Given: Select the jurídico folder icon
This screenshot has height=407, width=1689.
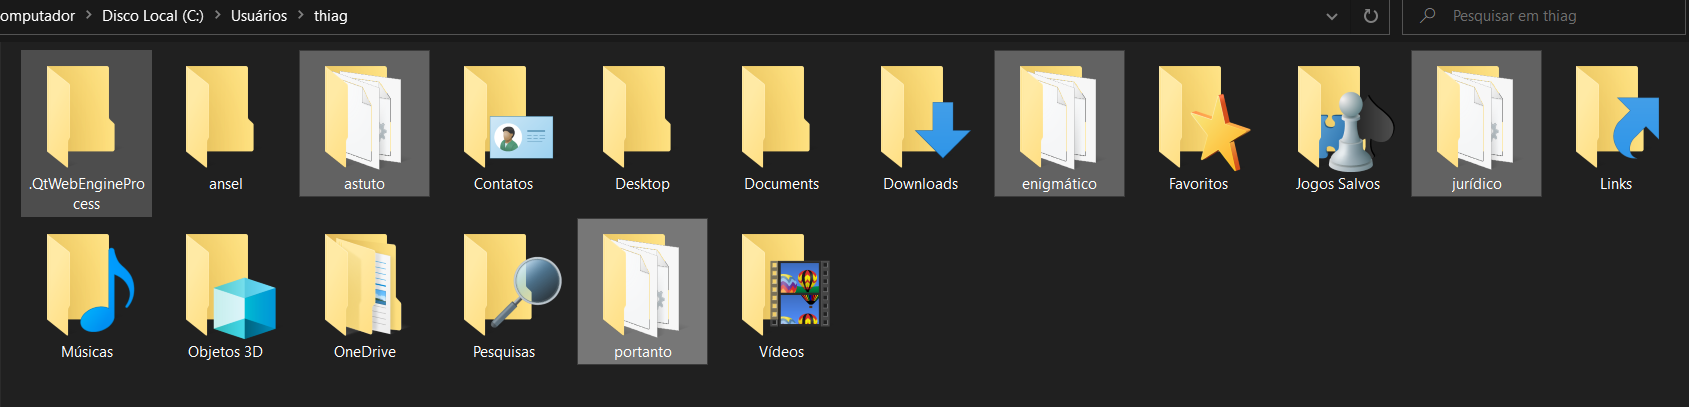Looking at the screenshot, I should point(1476,116).
